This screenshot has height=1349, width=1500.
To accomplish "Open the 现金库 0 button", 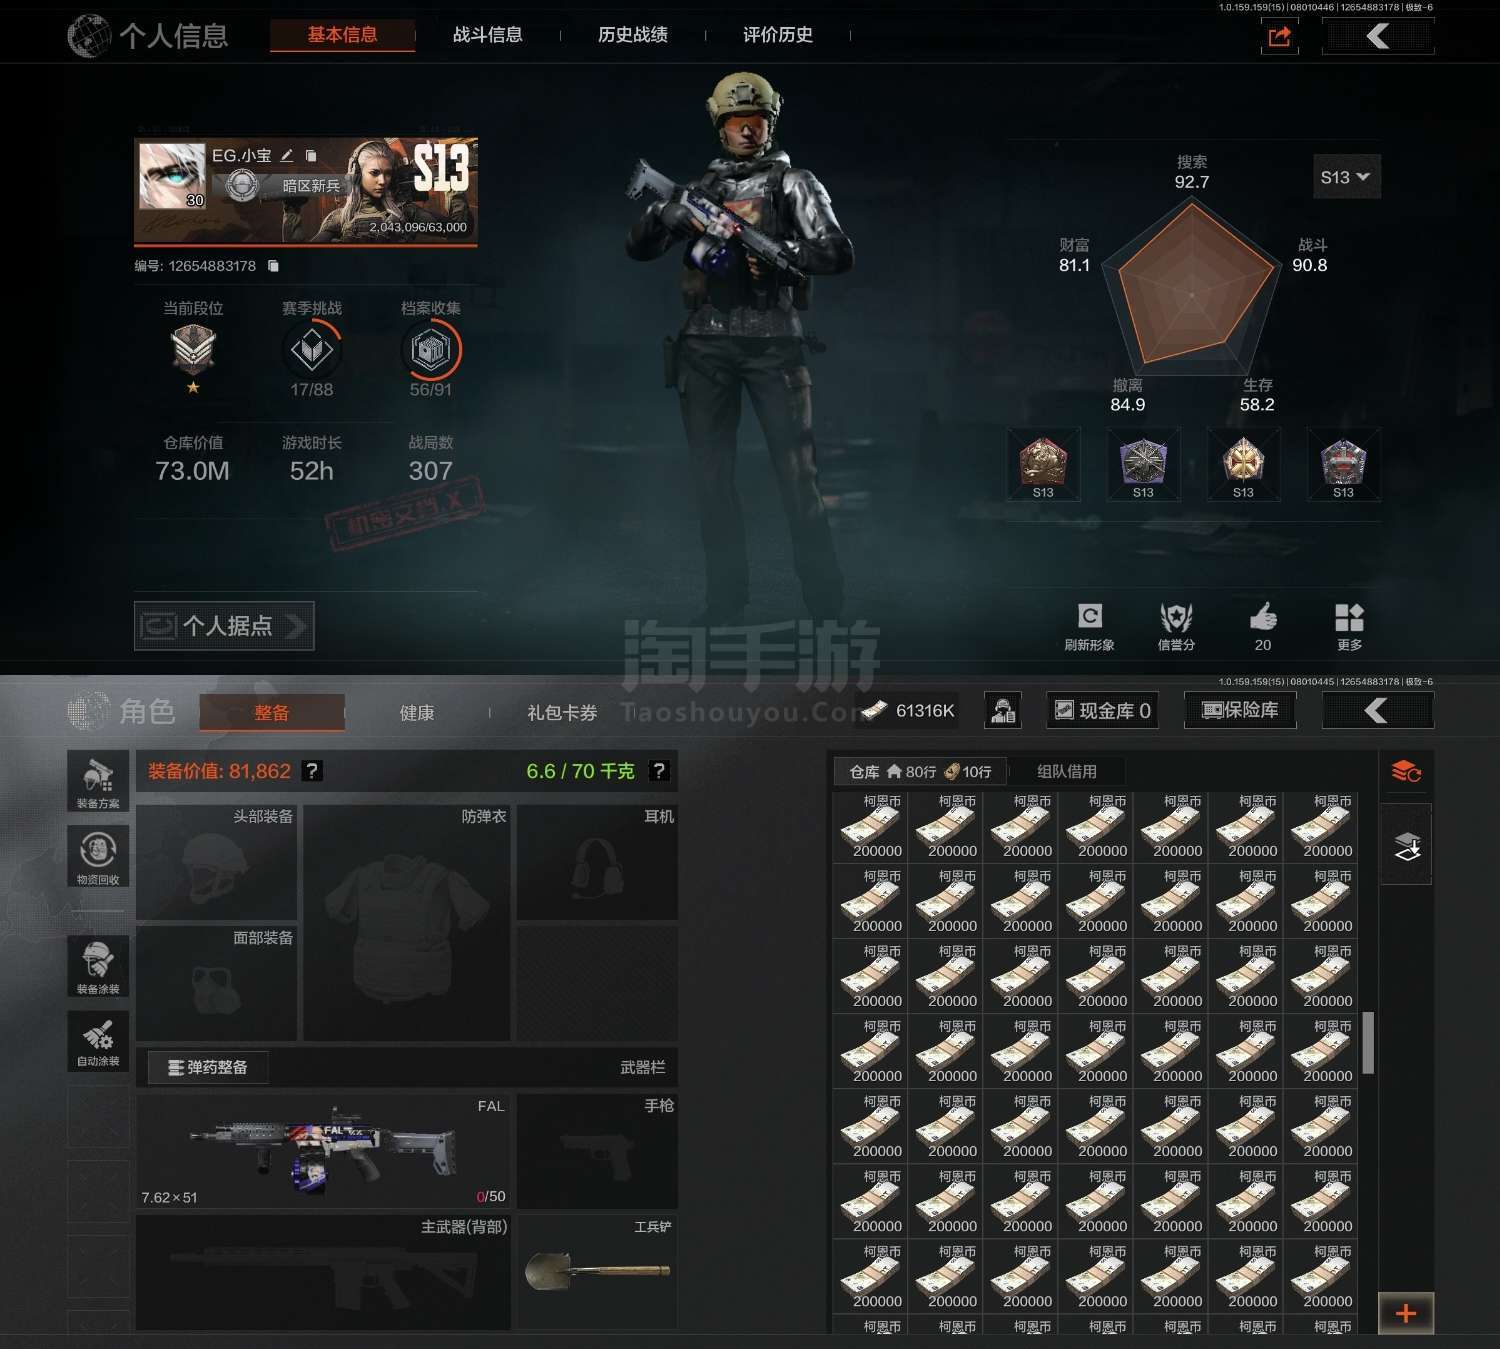I will 1102,711.
